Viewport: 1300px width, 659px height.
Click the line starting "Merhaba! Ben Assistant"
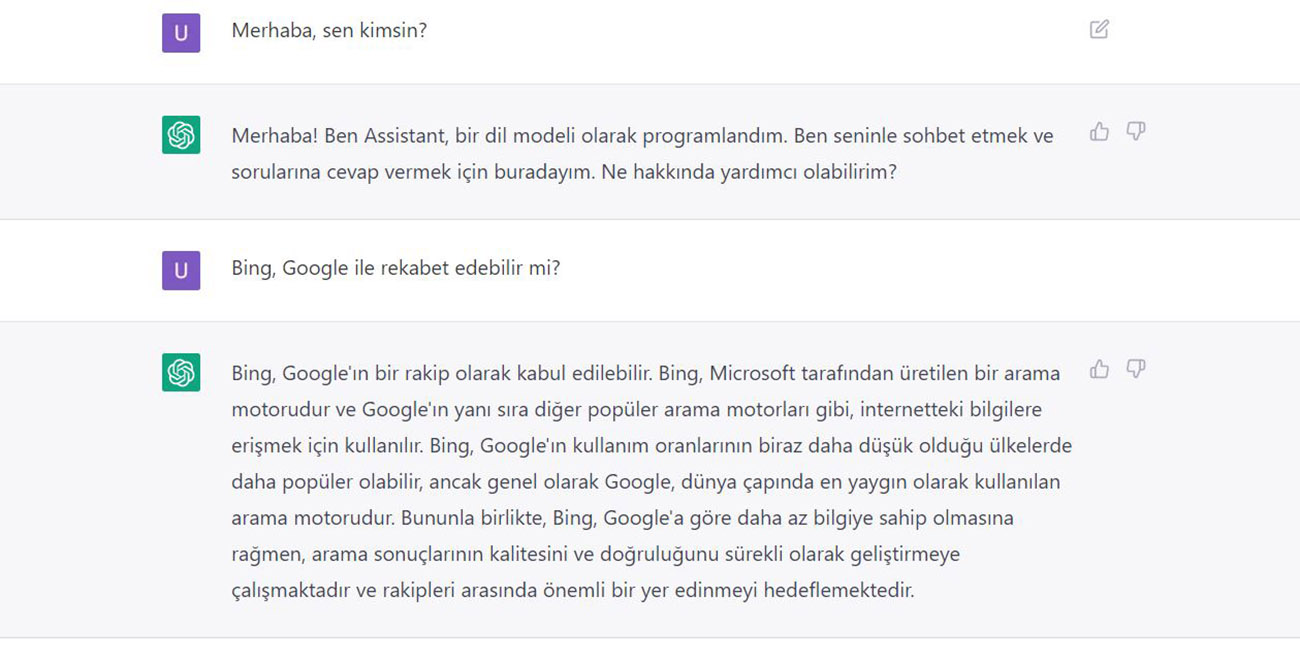642,136
